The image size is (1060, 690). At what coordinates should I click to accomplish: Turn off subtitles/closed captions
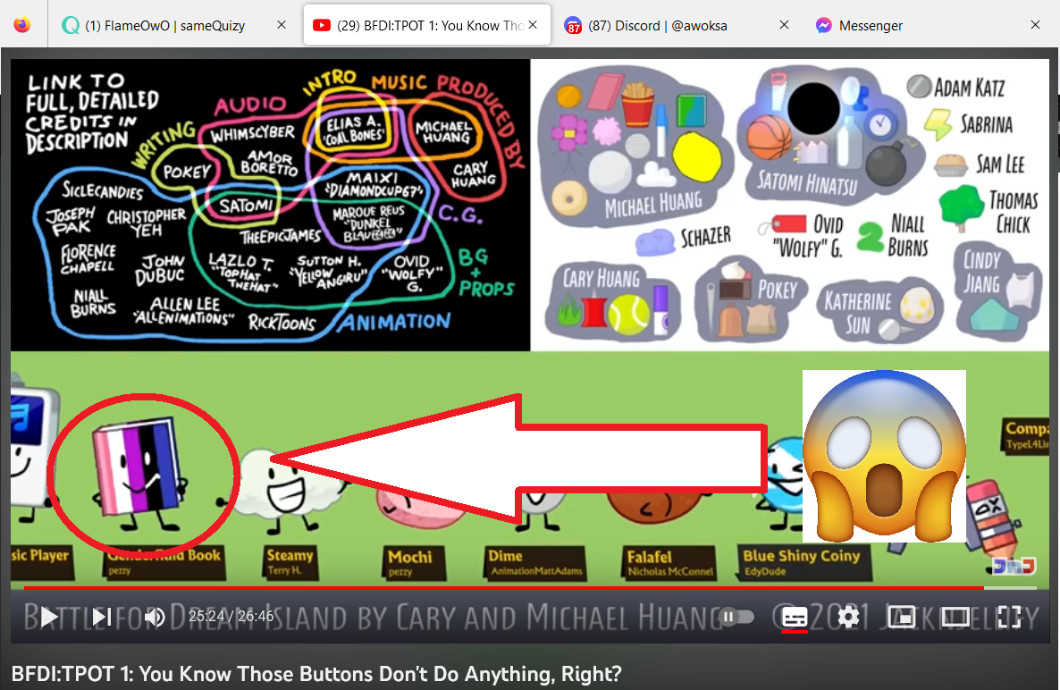tap(794, 617)
